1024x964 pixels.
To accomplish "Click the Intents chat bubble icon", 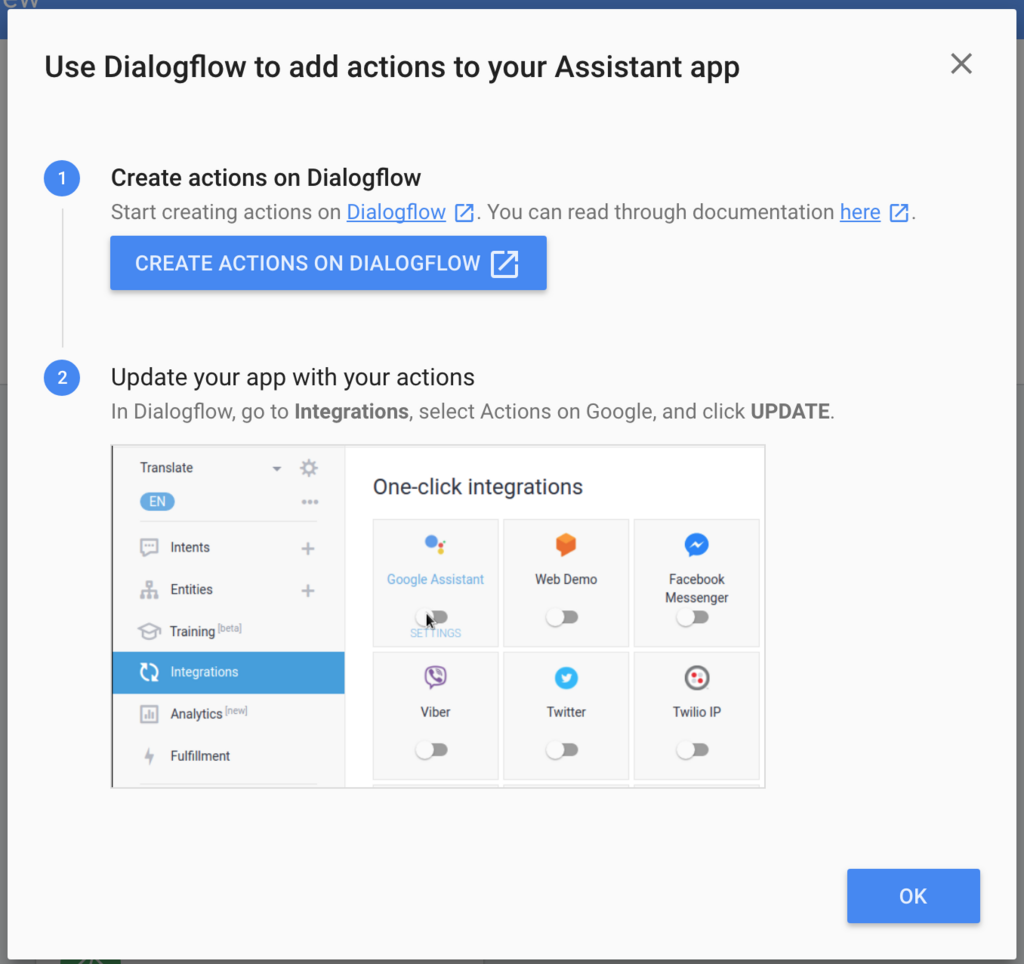I will (149, 547).
